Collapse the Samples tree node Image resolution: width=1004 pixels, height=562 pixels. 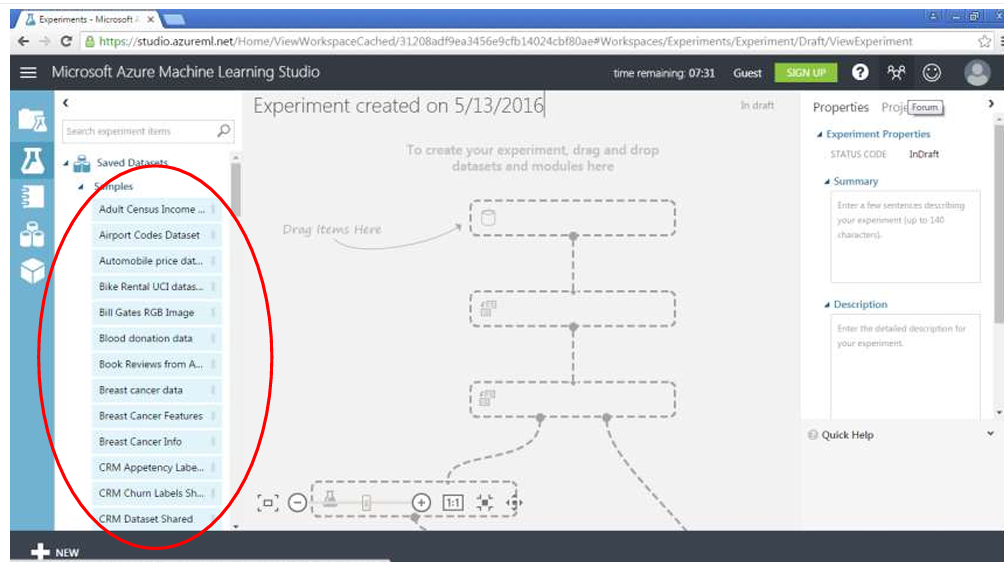[x=80, y=187]
